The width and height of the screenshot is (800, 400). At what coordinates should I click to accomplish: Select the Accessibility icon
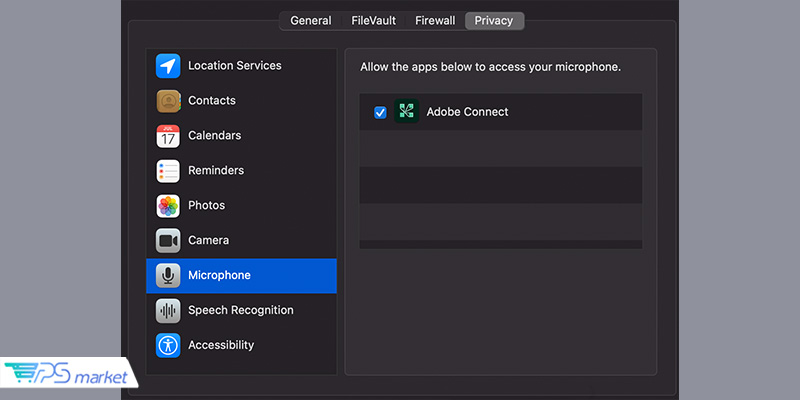click(x=168, y=346)
